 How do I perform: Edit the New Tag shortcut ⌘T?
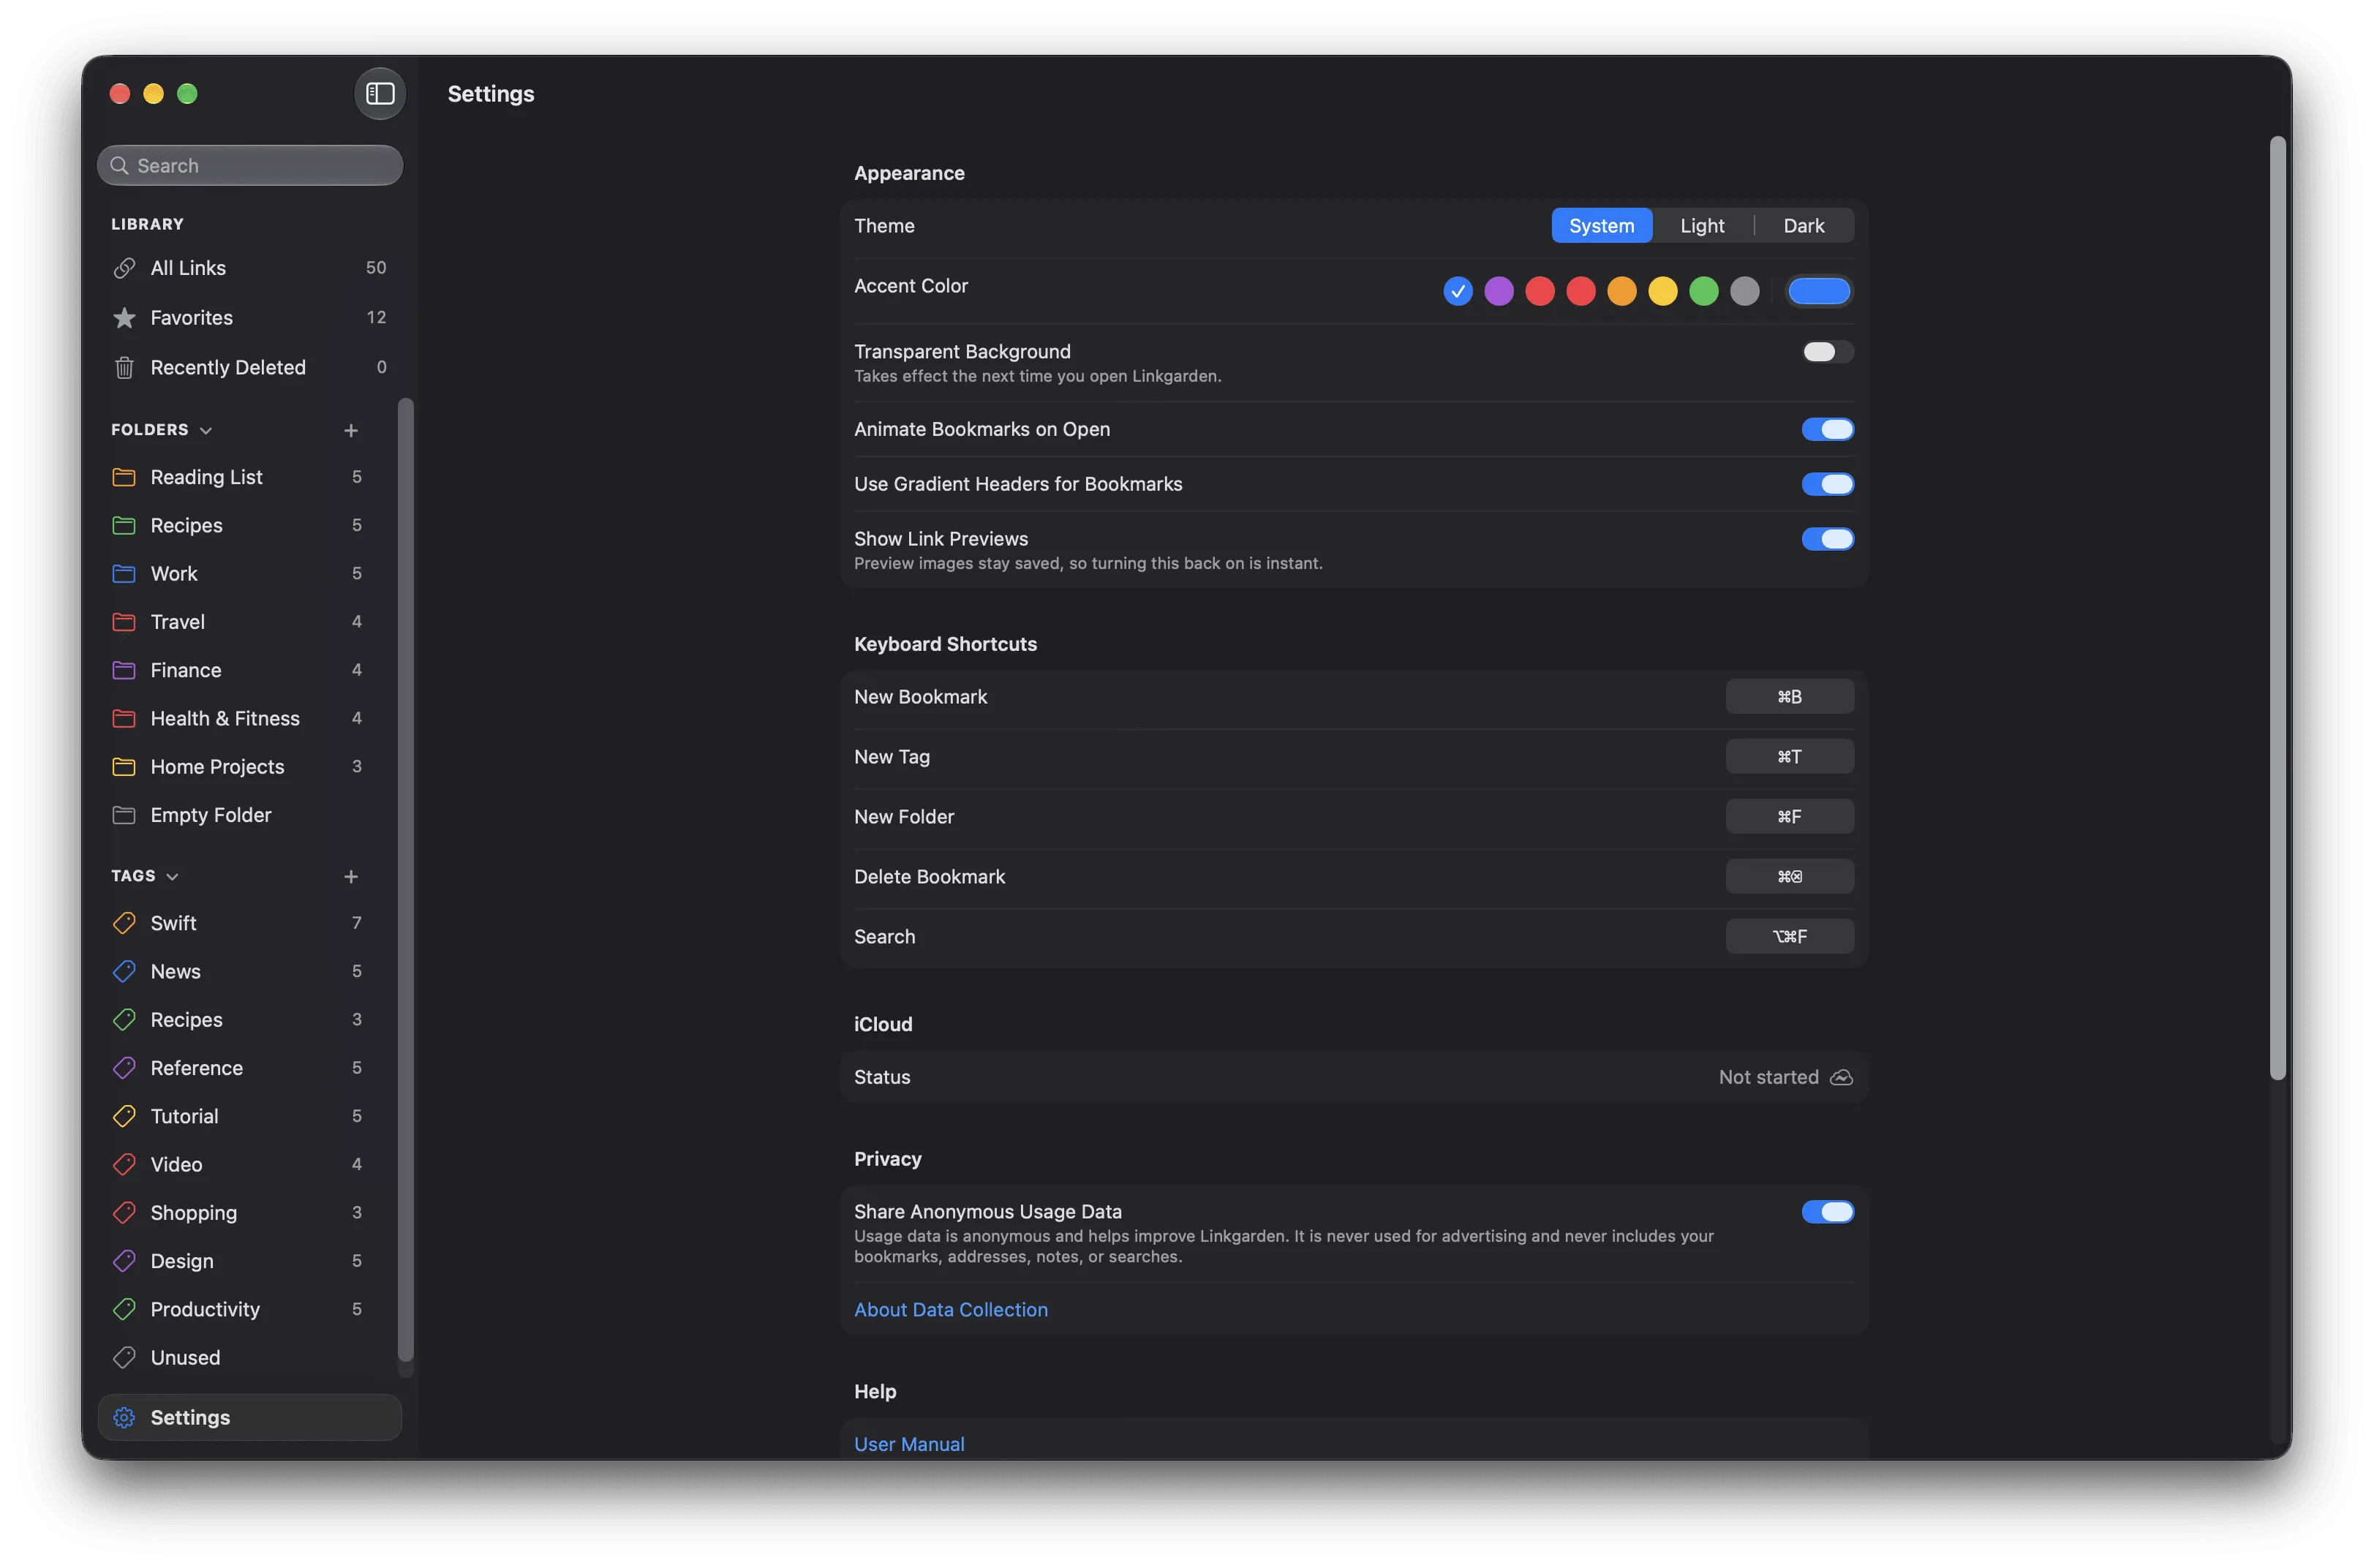[1789, 757]
